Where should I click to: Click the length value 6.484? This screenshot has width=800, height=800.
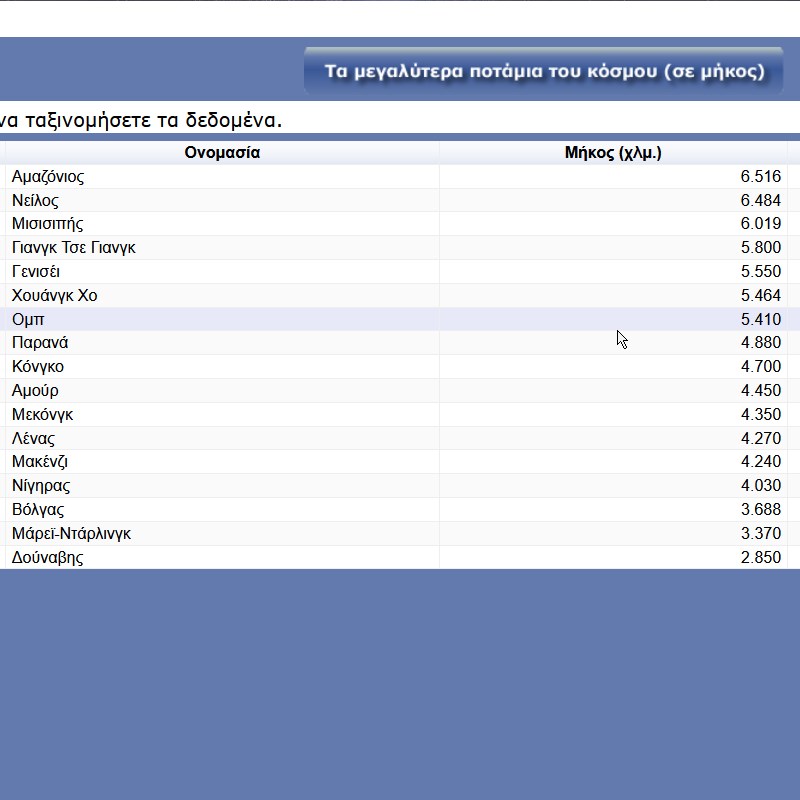(760, 200)
